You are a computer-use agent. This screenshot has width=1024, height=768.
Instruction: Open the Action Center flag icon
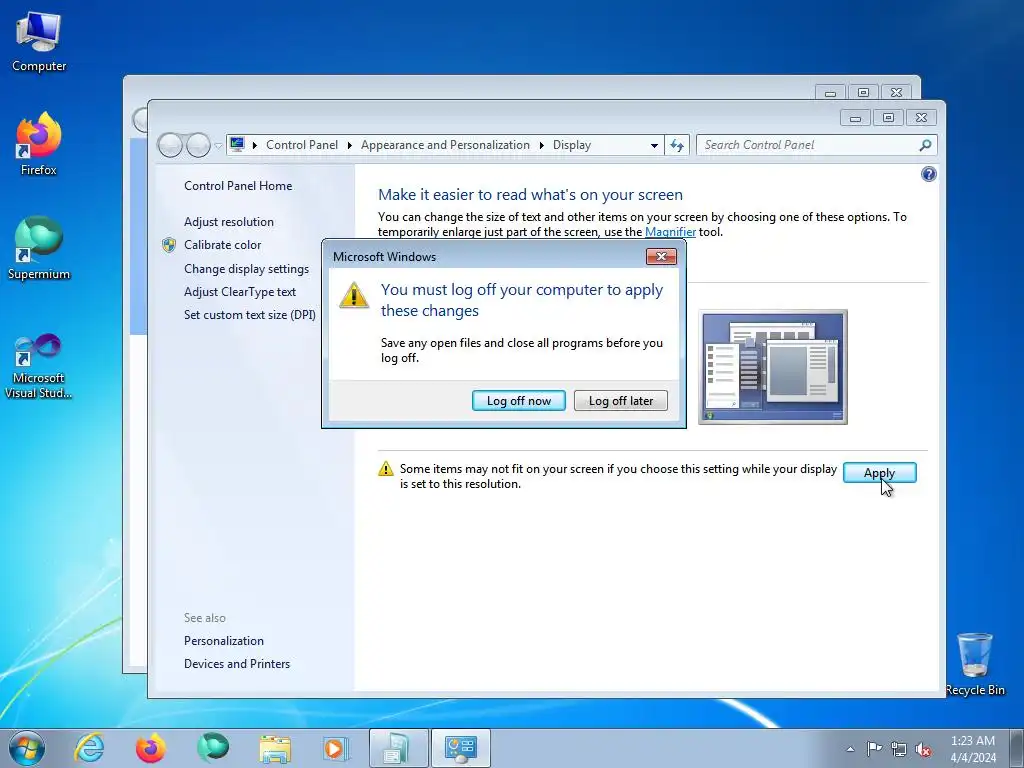point(874,749)
